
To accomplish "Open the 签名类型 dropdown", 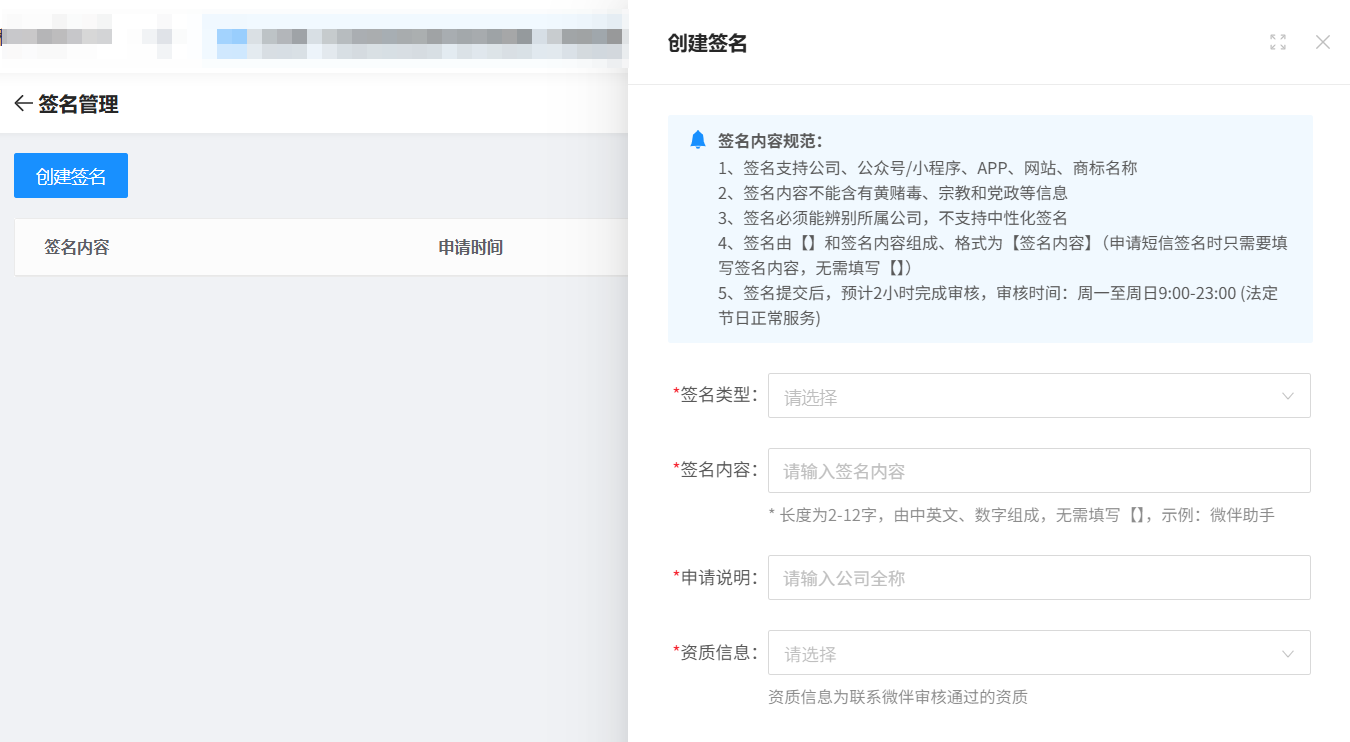I will coord(1039,396).
